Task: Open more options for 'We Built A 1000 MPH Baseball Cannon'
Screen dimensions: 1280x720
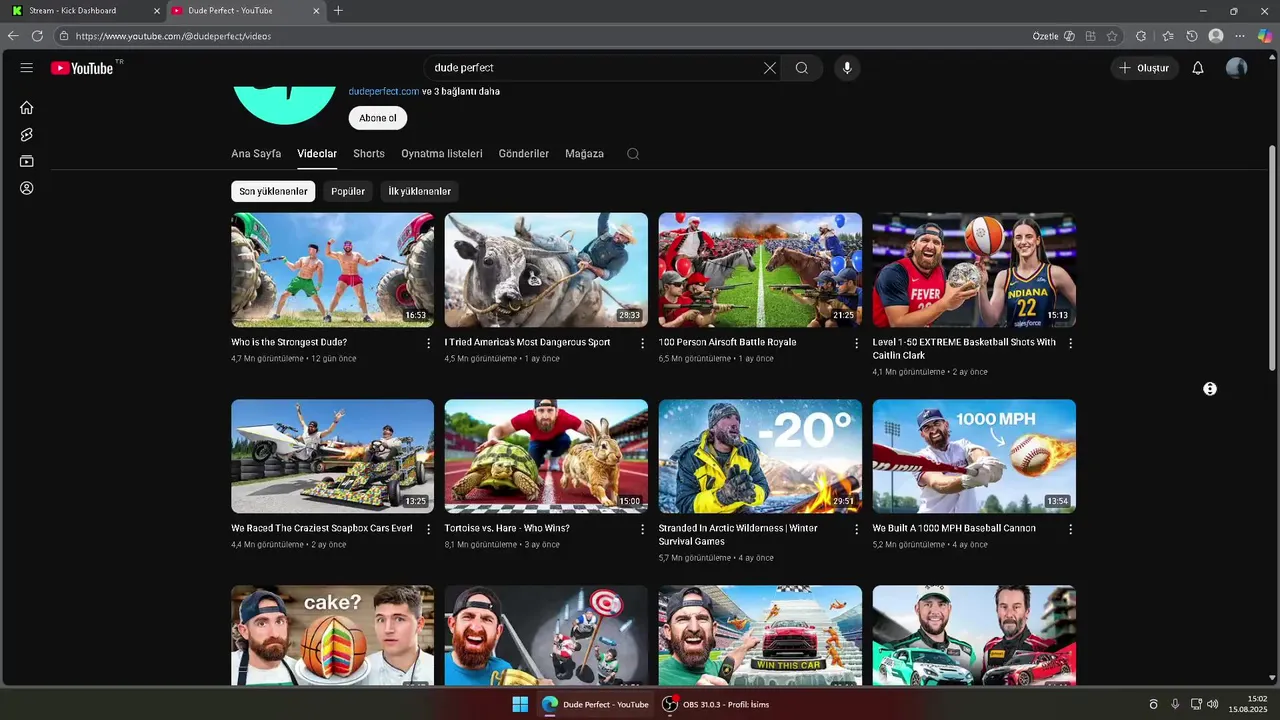Action: tap(1070, 529)
